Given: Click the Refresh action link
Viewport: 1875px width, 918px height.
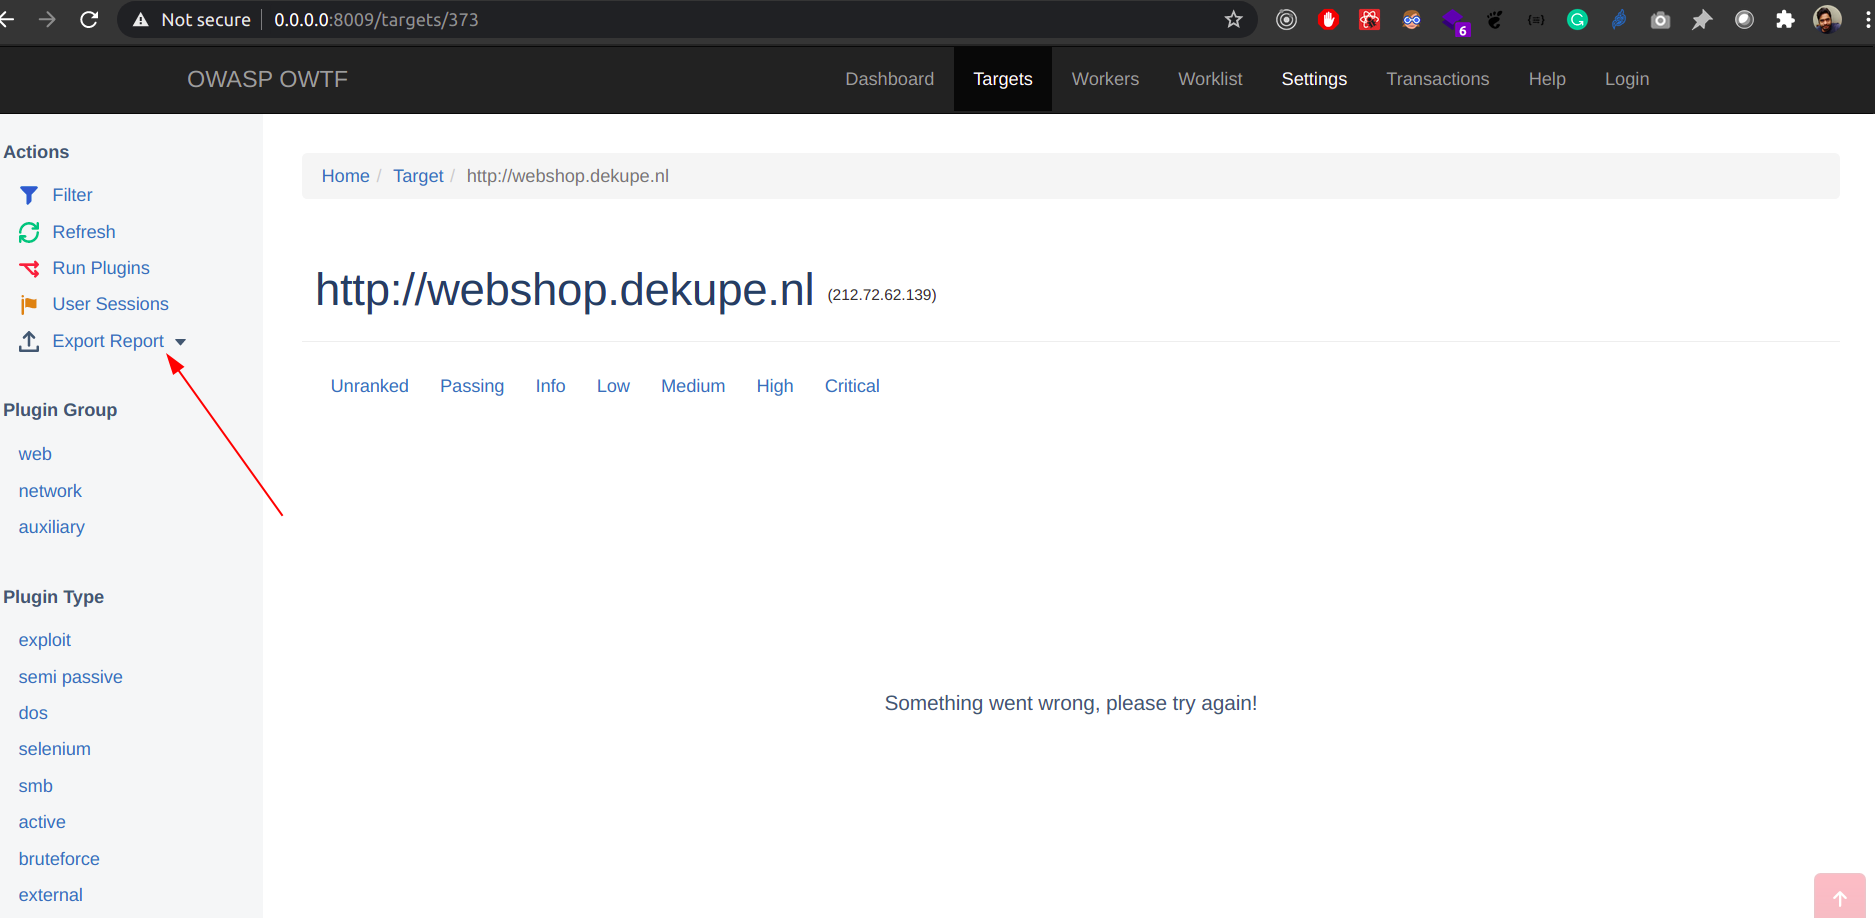Looking at the screenshot, I should click(84, 232).
